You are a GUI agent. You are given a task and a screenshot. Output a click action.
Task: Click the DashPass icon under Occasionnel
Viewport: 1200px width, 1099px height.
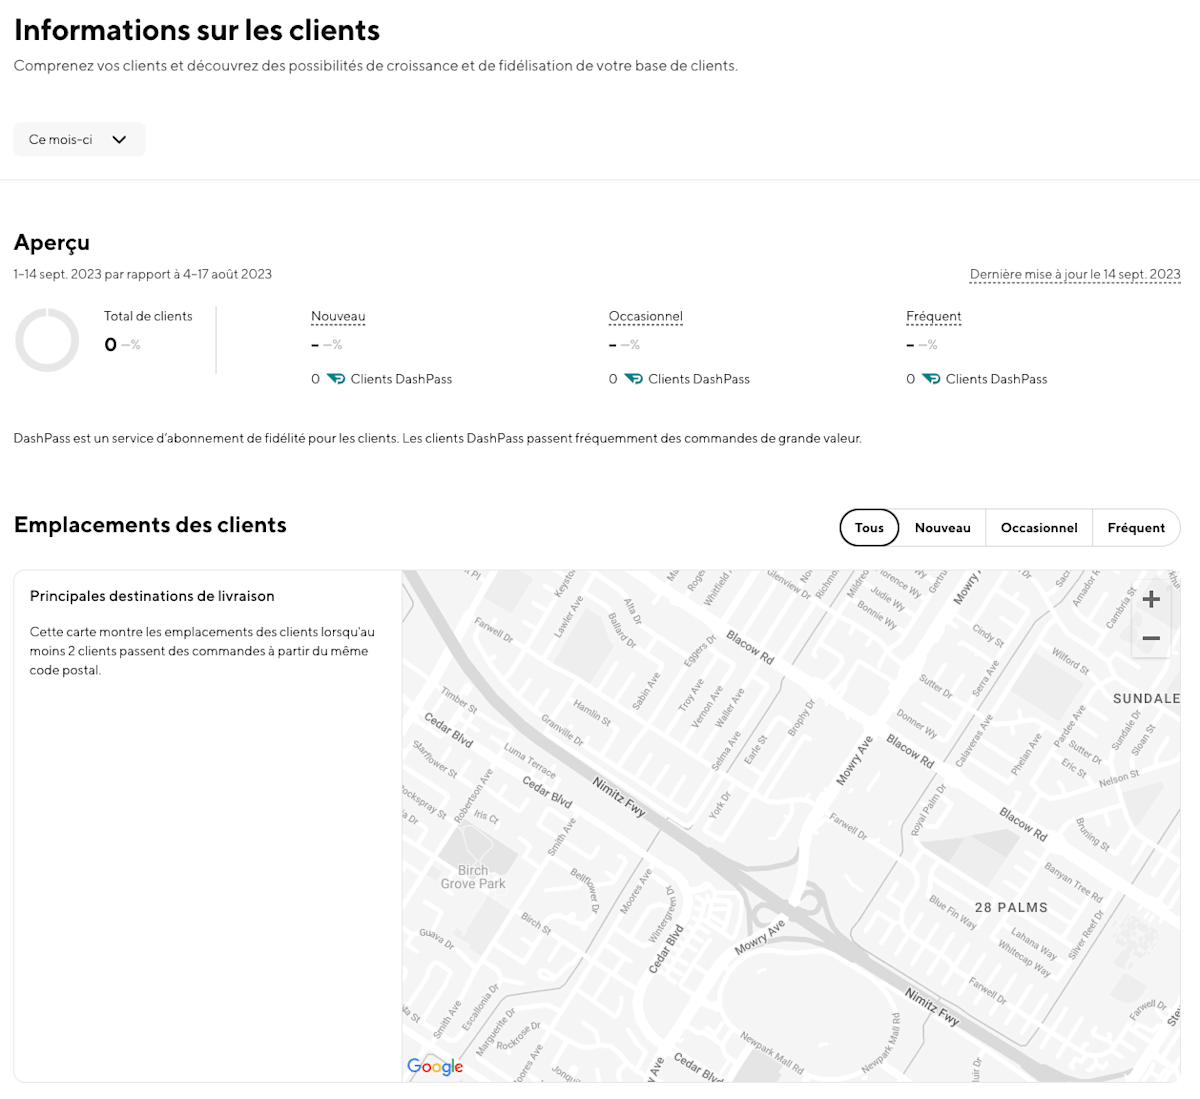click(x=634, y=379)
